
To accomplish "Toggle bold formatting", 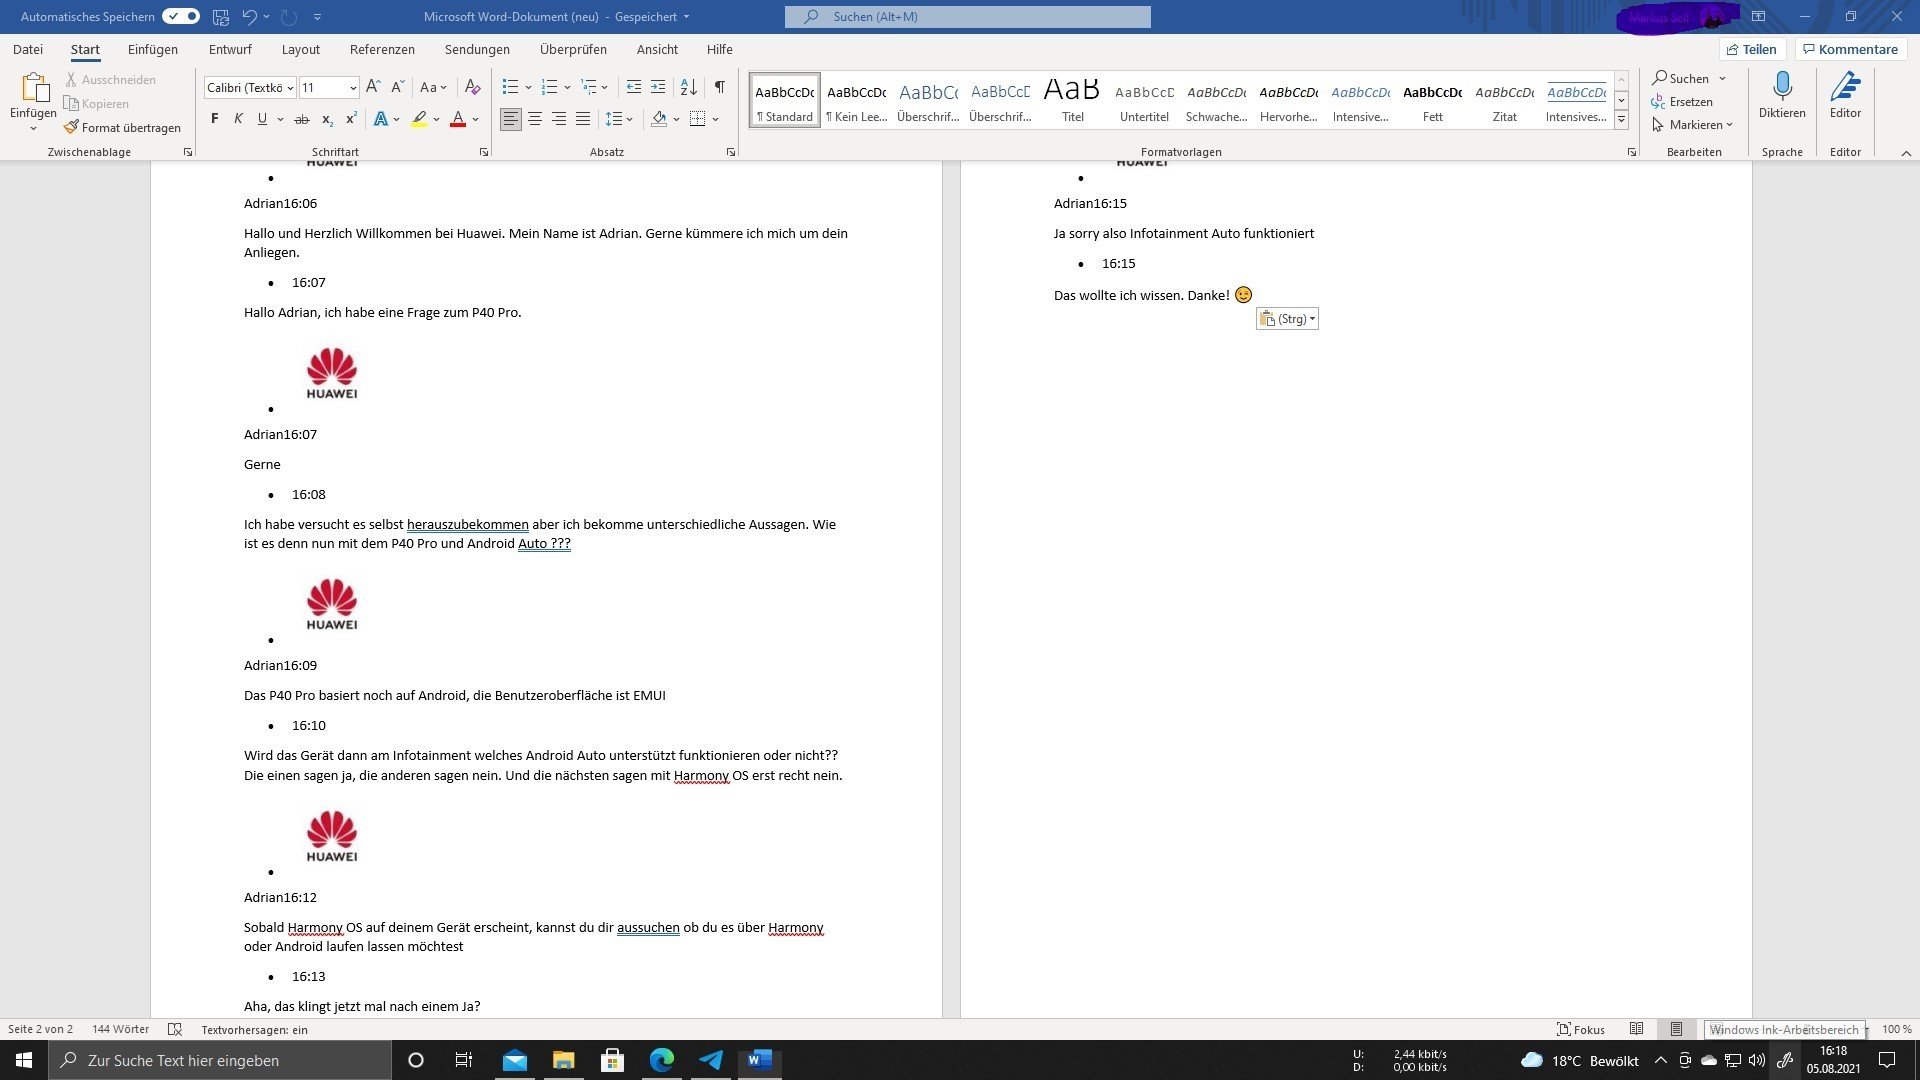I will coord(214,119).
